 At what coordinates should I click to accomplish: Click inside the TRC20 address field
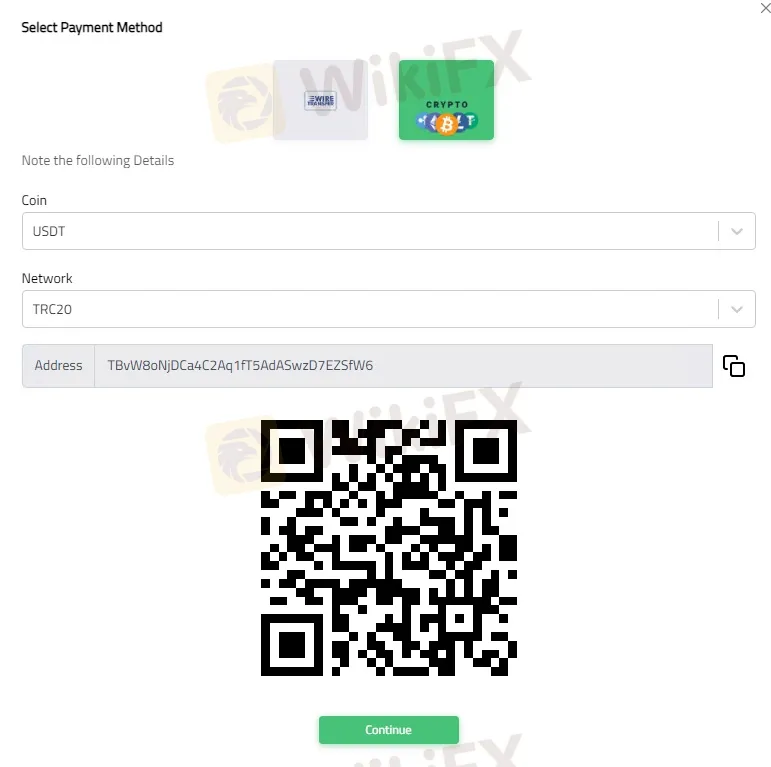click(403, 366)
